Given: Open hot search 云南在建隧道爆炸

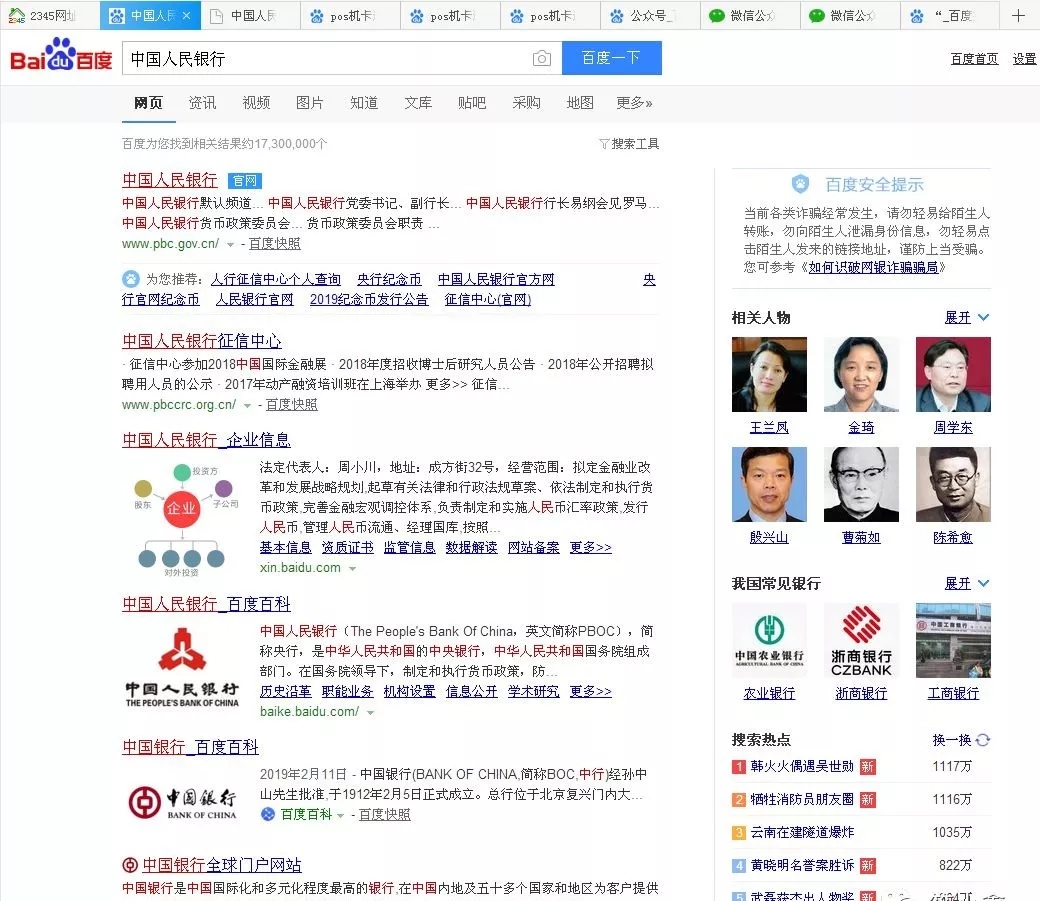Looking at the screenshot, I should (x=802, y=832).
